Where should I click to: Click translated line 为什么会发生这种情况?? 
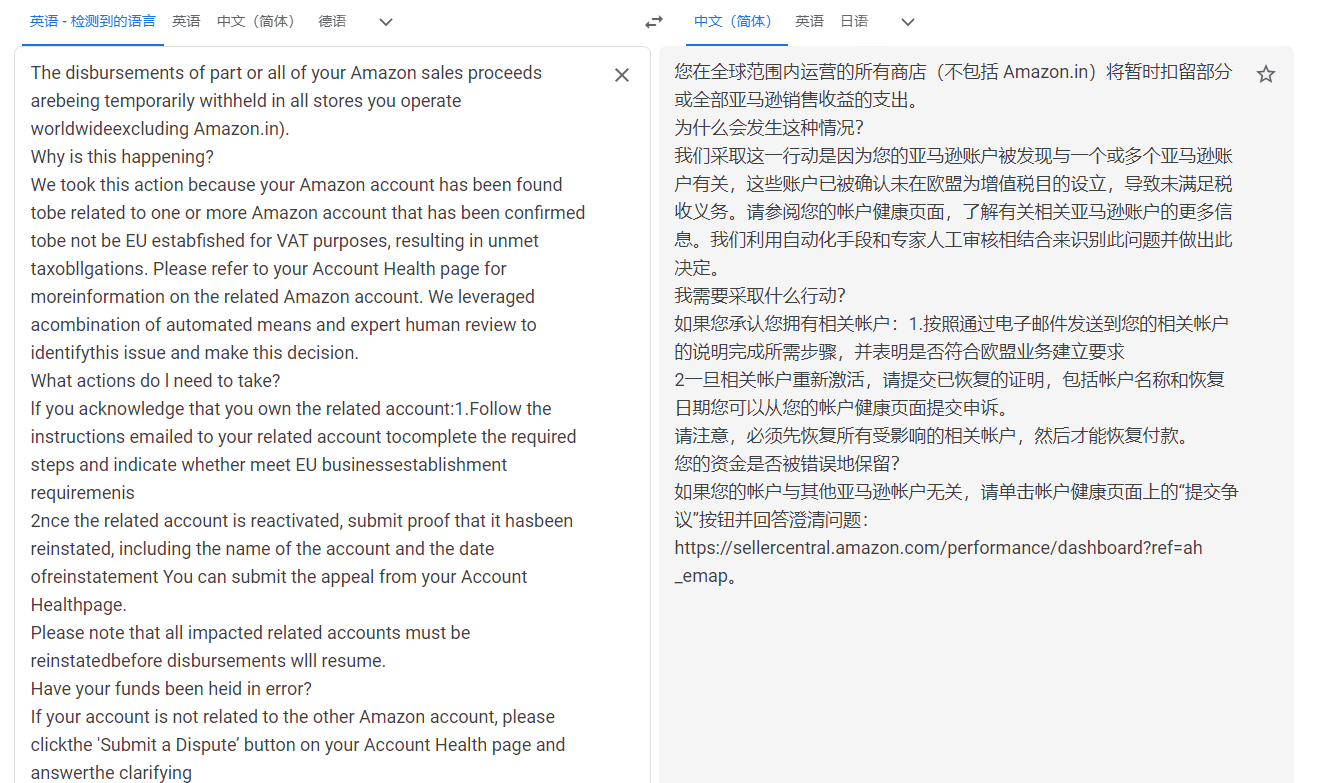[x=769, y=128]
